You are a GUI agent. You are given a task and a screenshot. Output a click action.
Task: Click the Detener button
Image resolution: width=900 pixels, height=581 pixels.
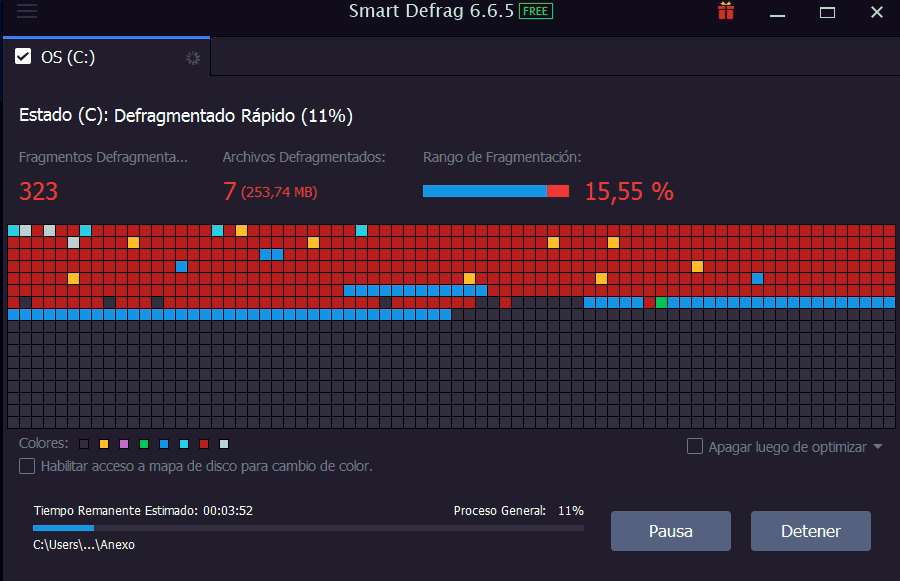point(810,531)
